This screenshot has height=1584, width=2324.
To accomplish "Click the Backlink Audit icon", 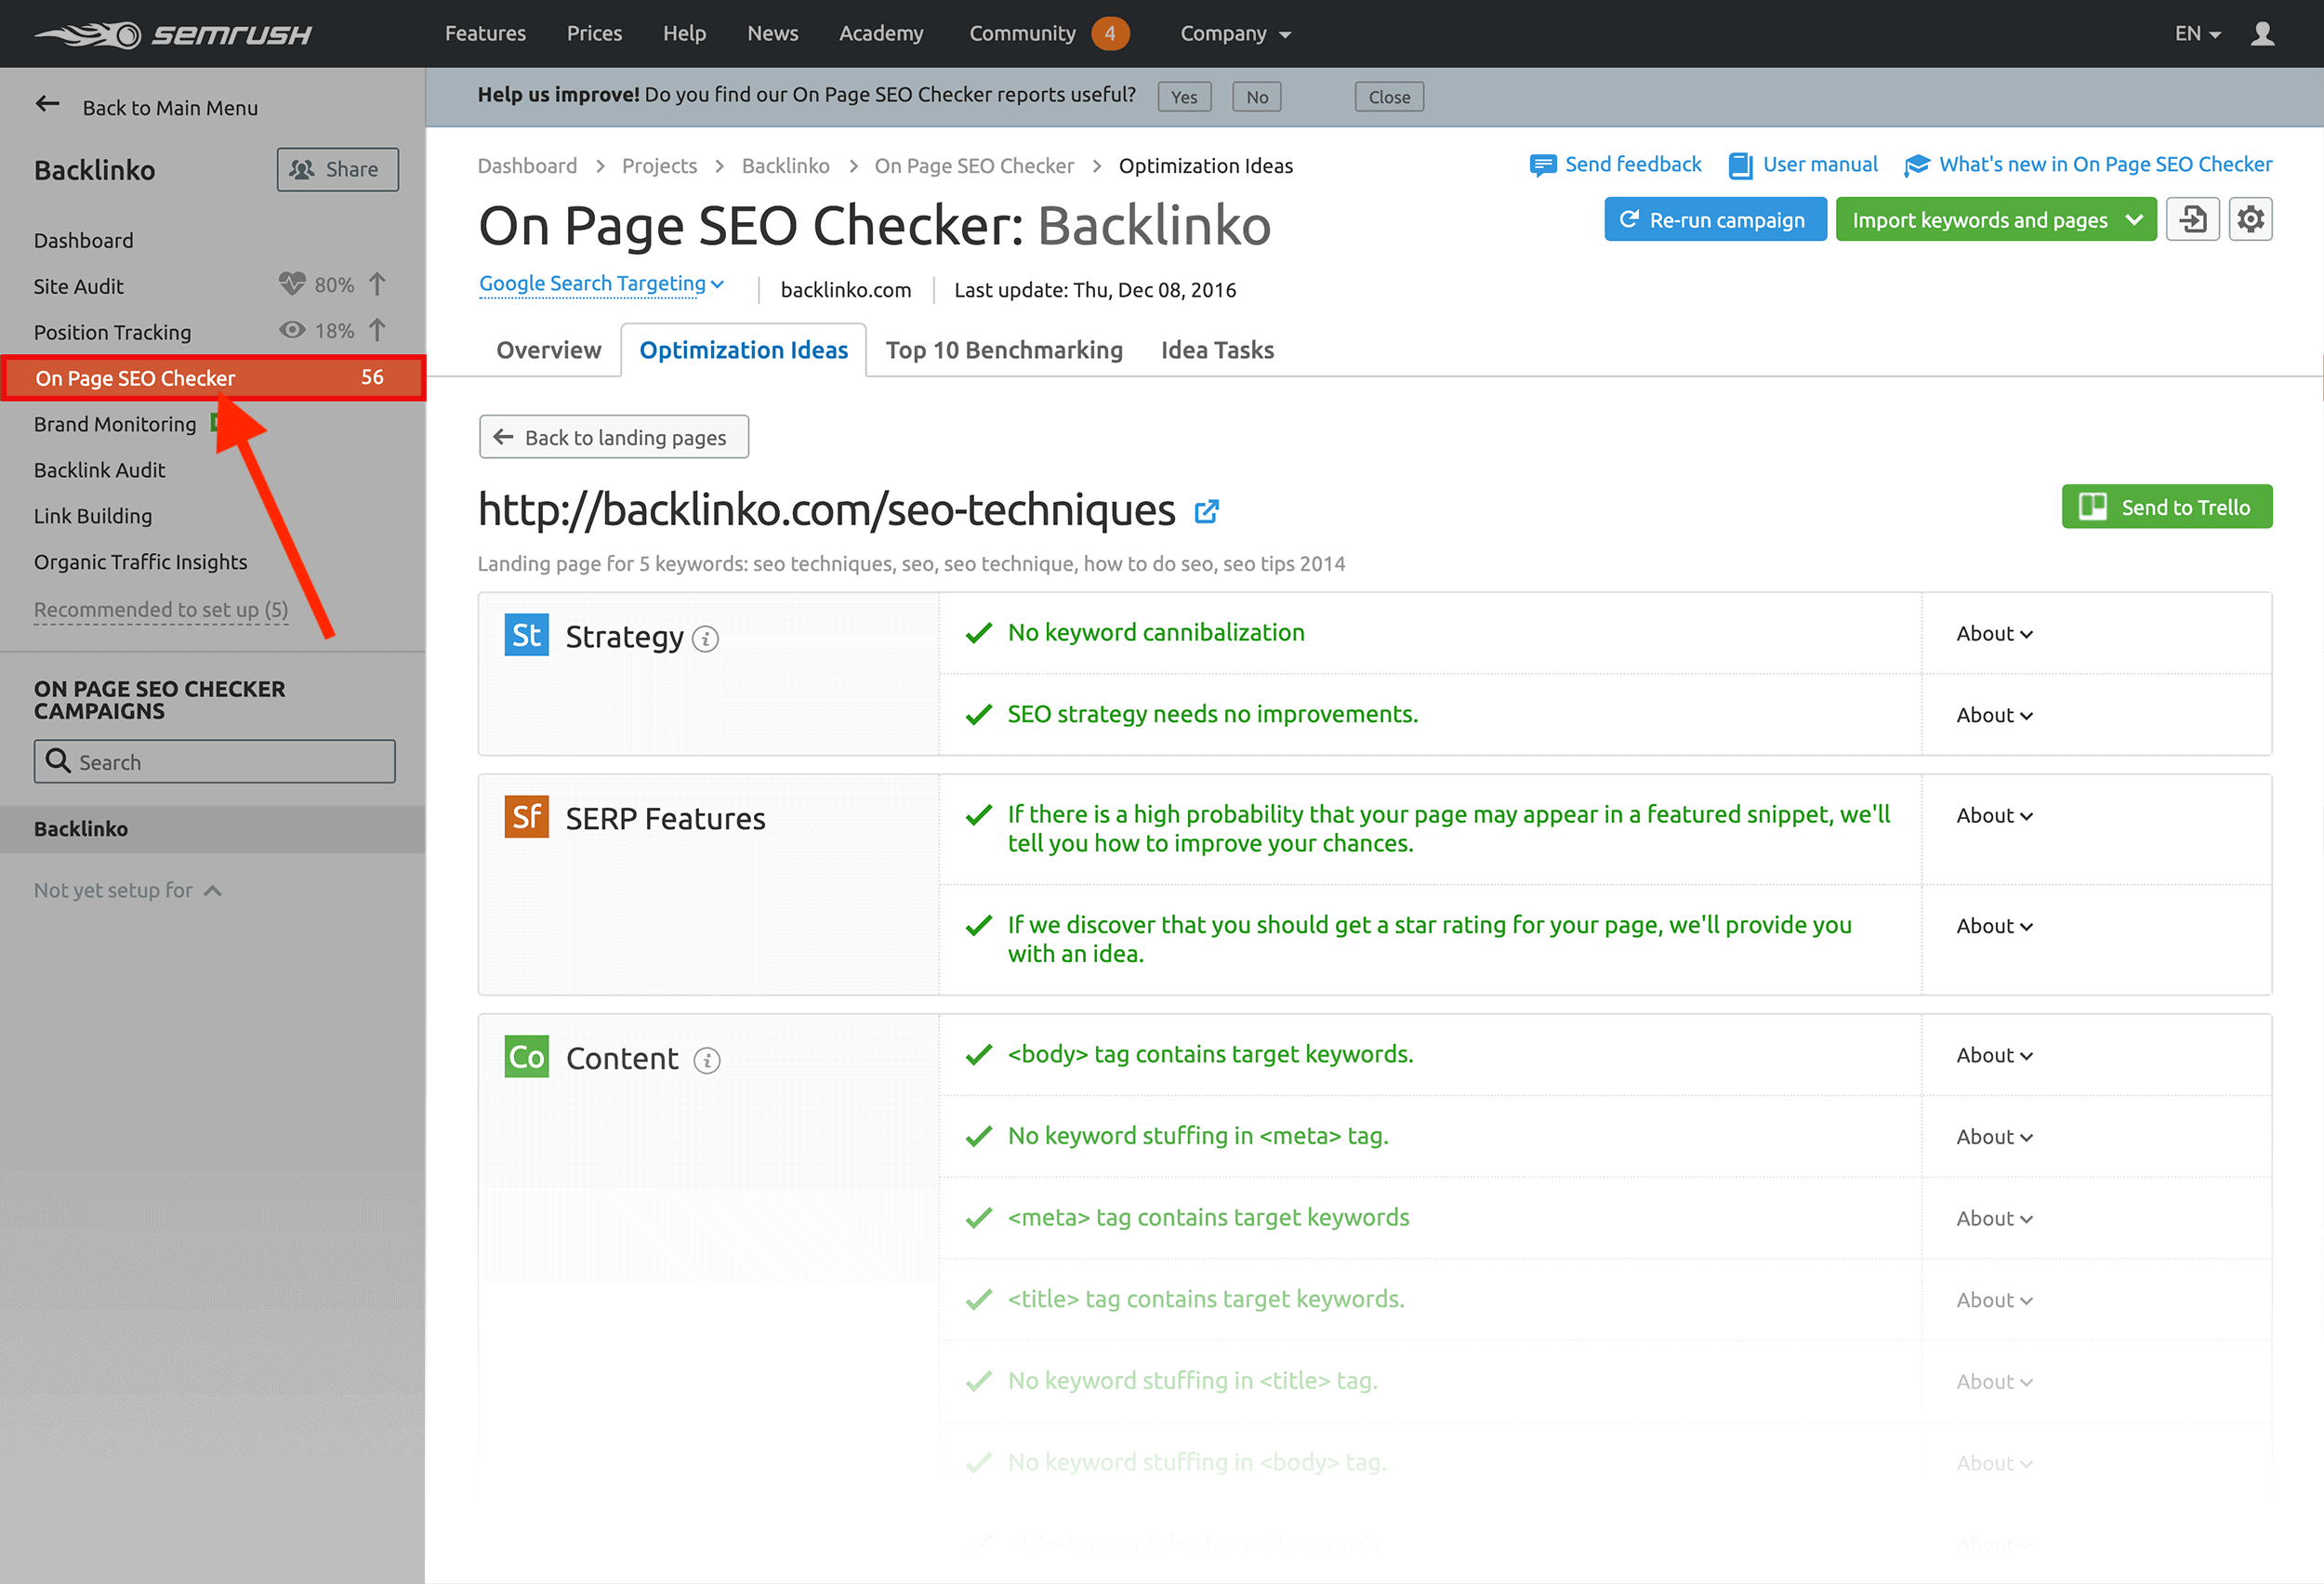I will point(100,469).
